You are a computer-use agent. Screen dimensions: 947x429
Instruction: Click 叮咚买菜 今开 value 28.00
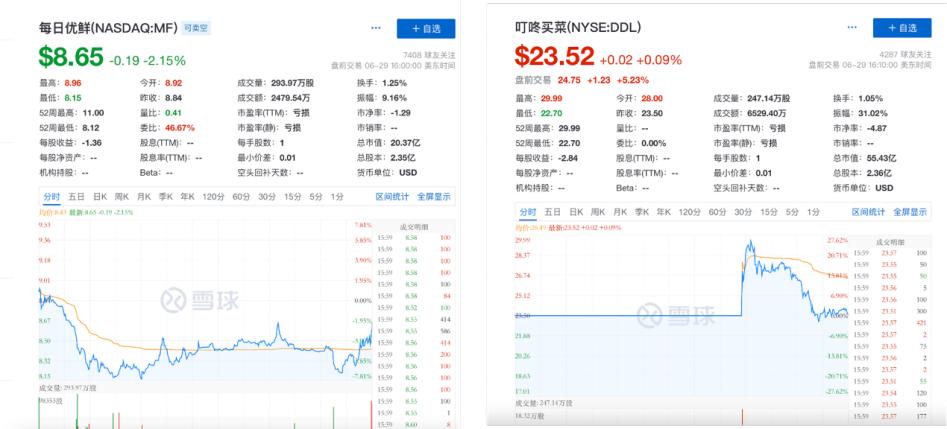[x=653, y=98]
